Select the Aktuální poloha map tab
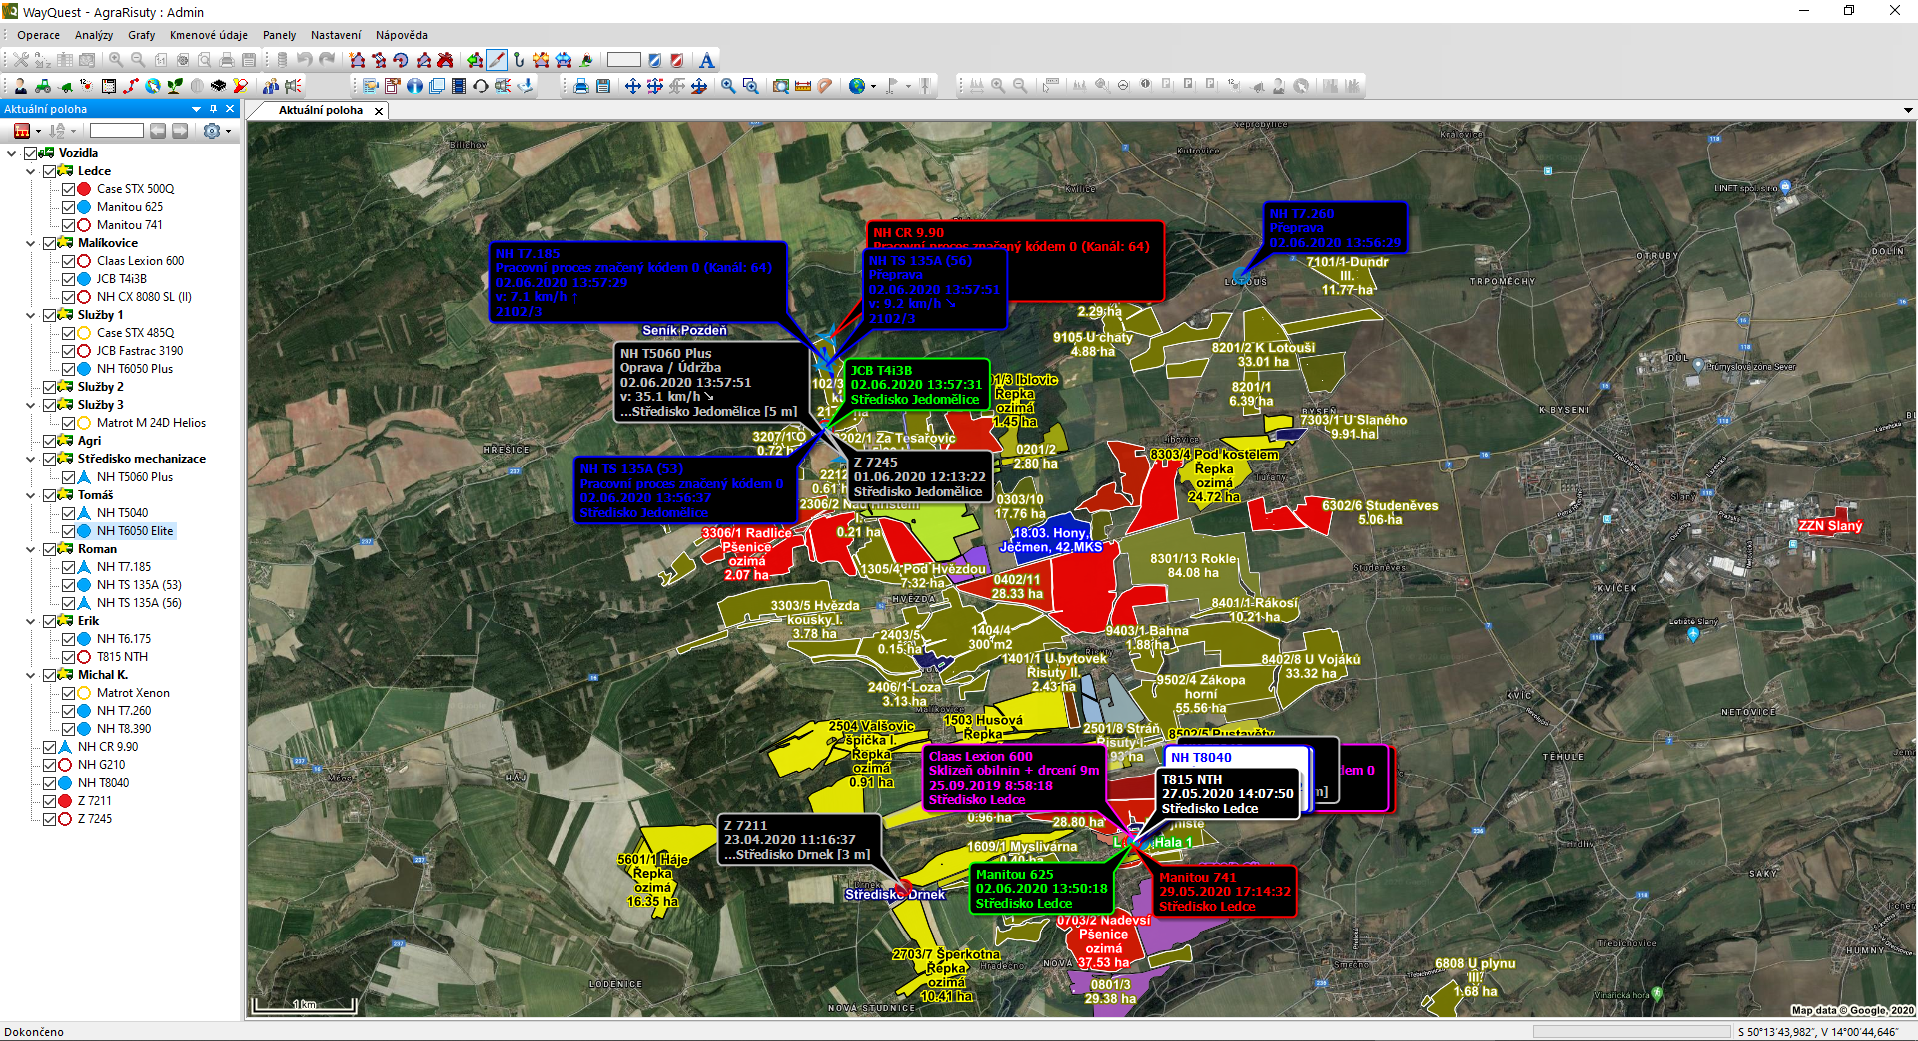The width and height of the screenshot is (1918, 1041). pyautogui.click(x=320, y=110)
